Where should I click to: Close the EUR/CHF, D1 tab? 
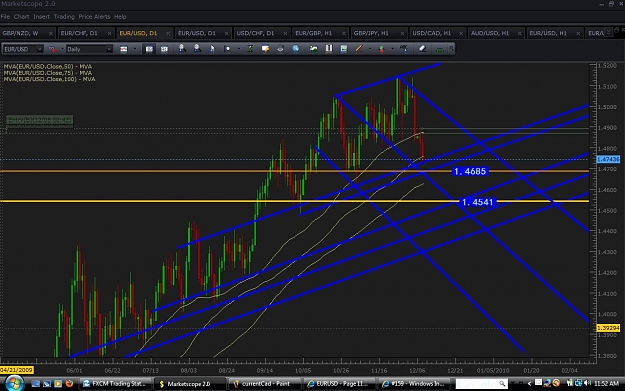pyautogui.click(x=109, y=33)
